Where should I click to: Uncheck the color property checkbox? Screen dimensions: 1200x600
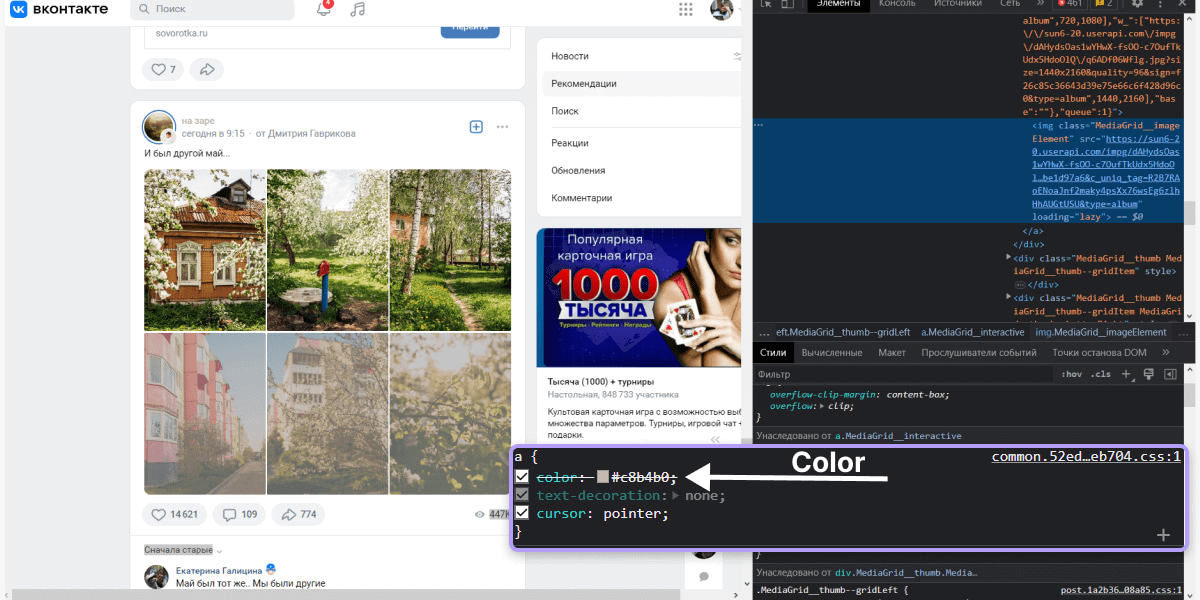(522, 477)
